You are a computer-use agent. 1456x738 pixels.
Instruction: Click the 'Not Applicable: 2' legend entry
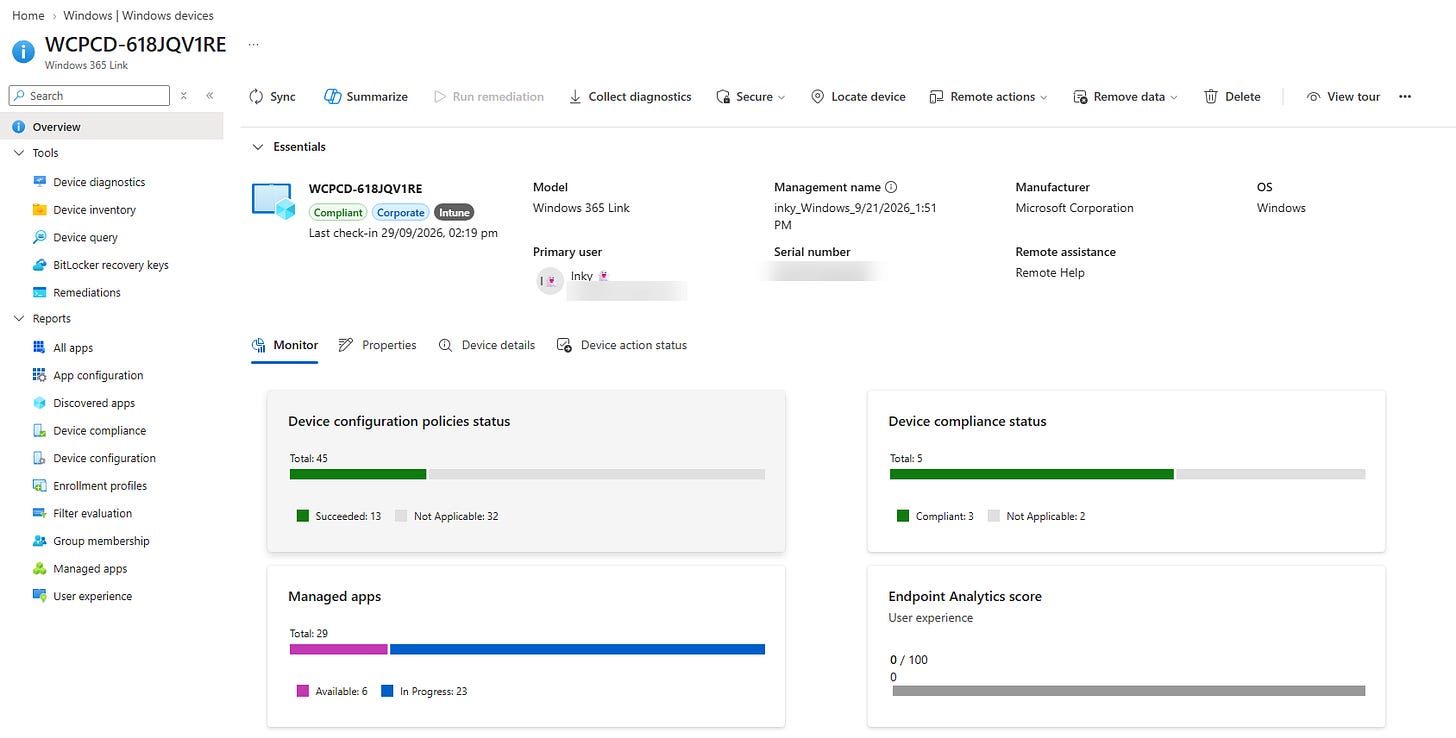click(x=1037, y=516)
